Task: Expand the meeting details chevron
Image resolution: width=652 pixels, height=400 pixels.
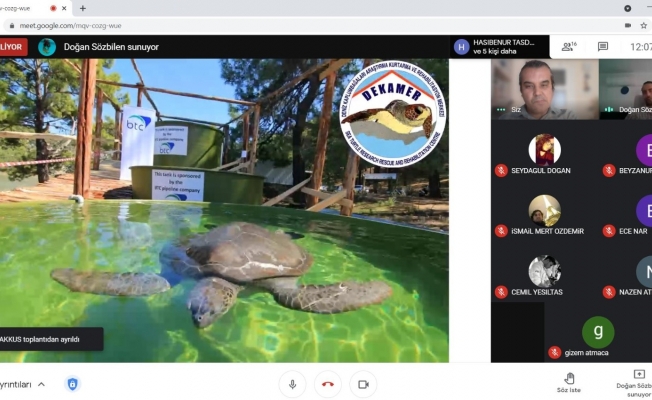Action: point(41,384)
